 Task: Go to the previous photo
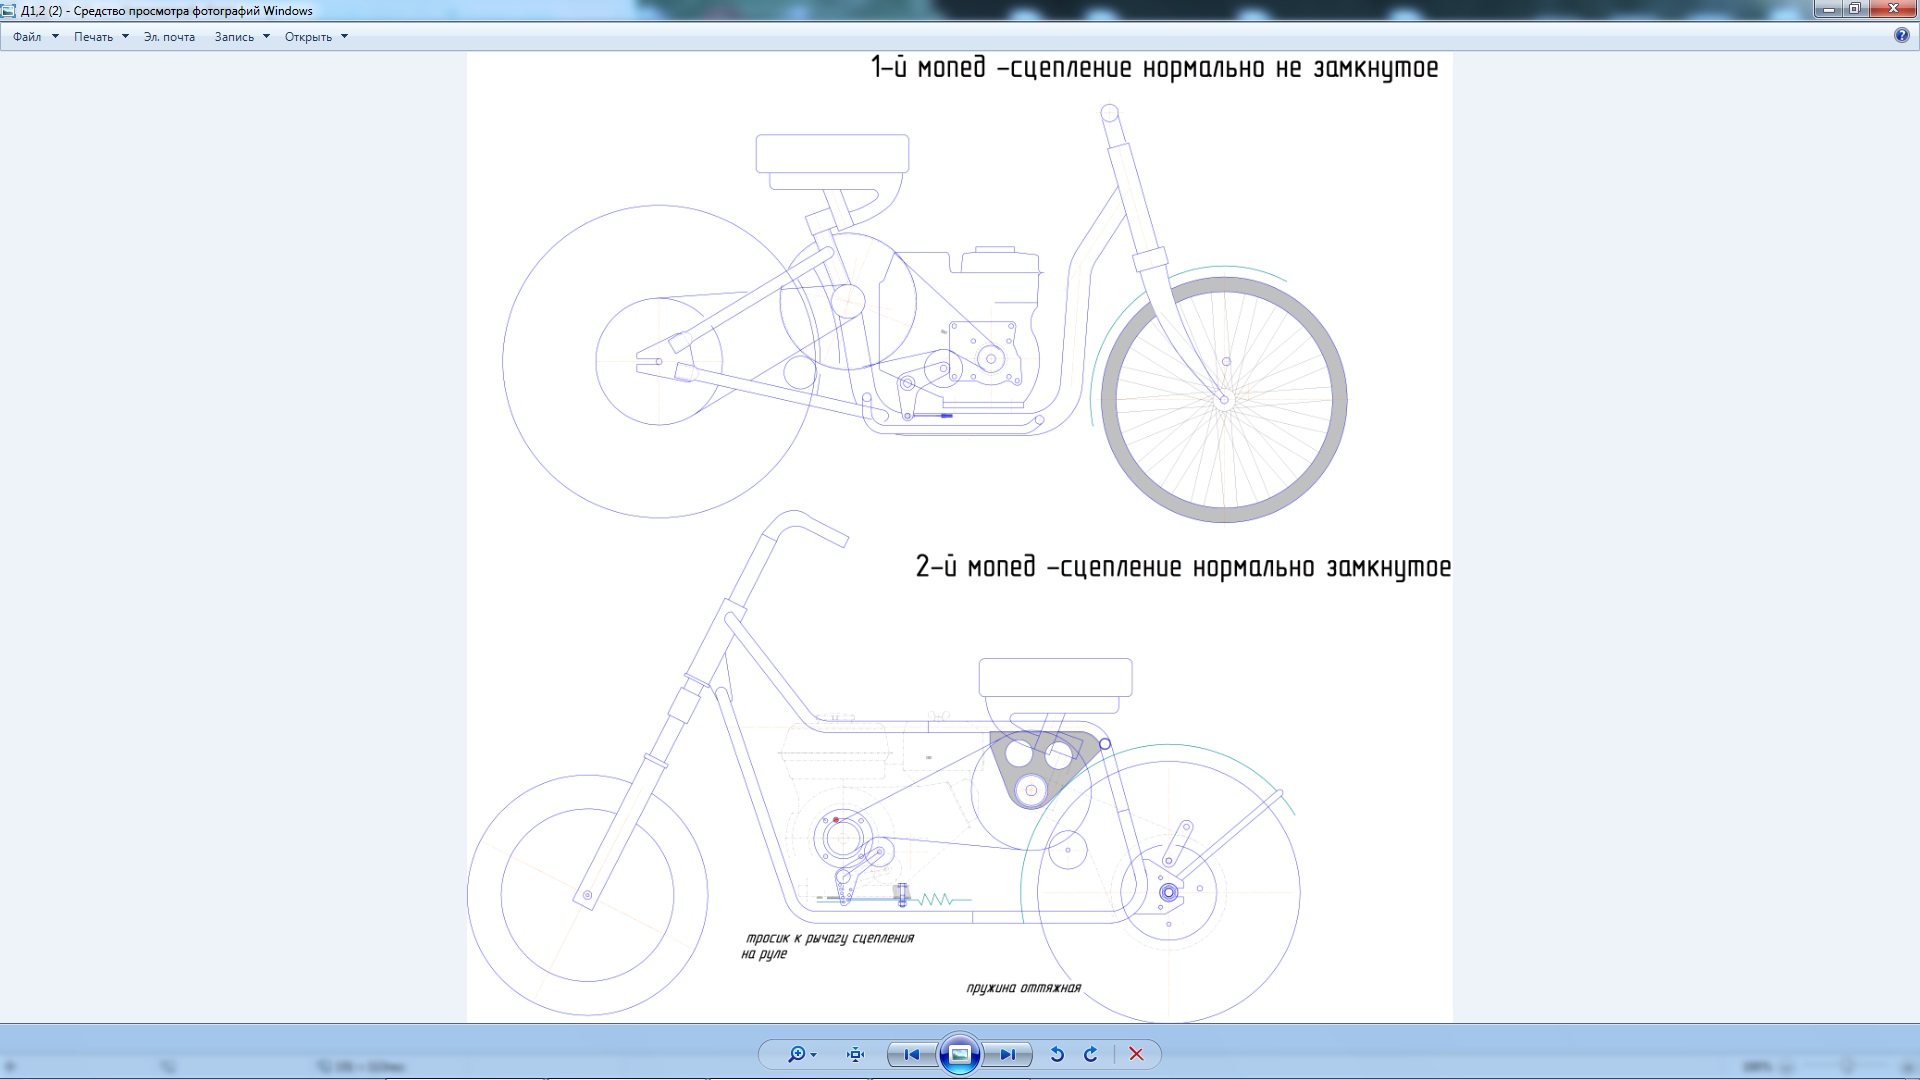click(911, 1054)
